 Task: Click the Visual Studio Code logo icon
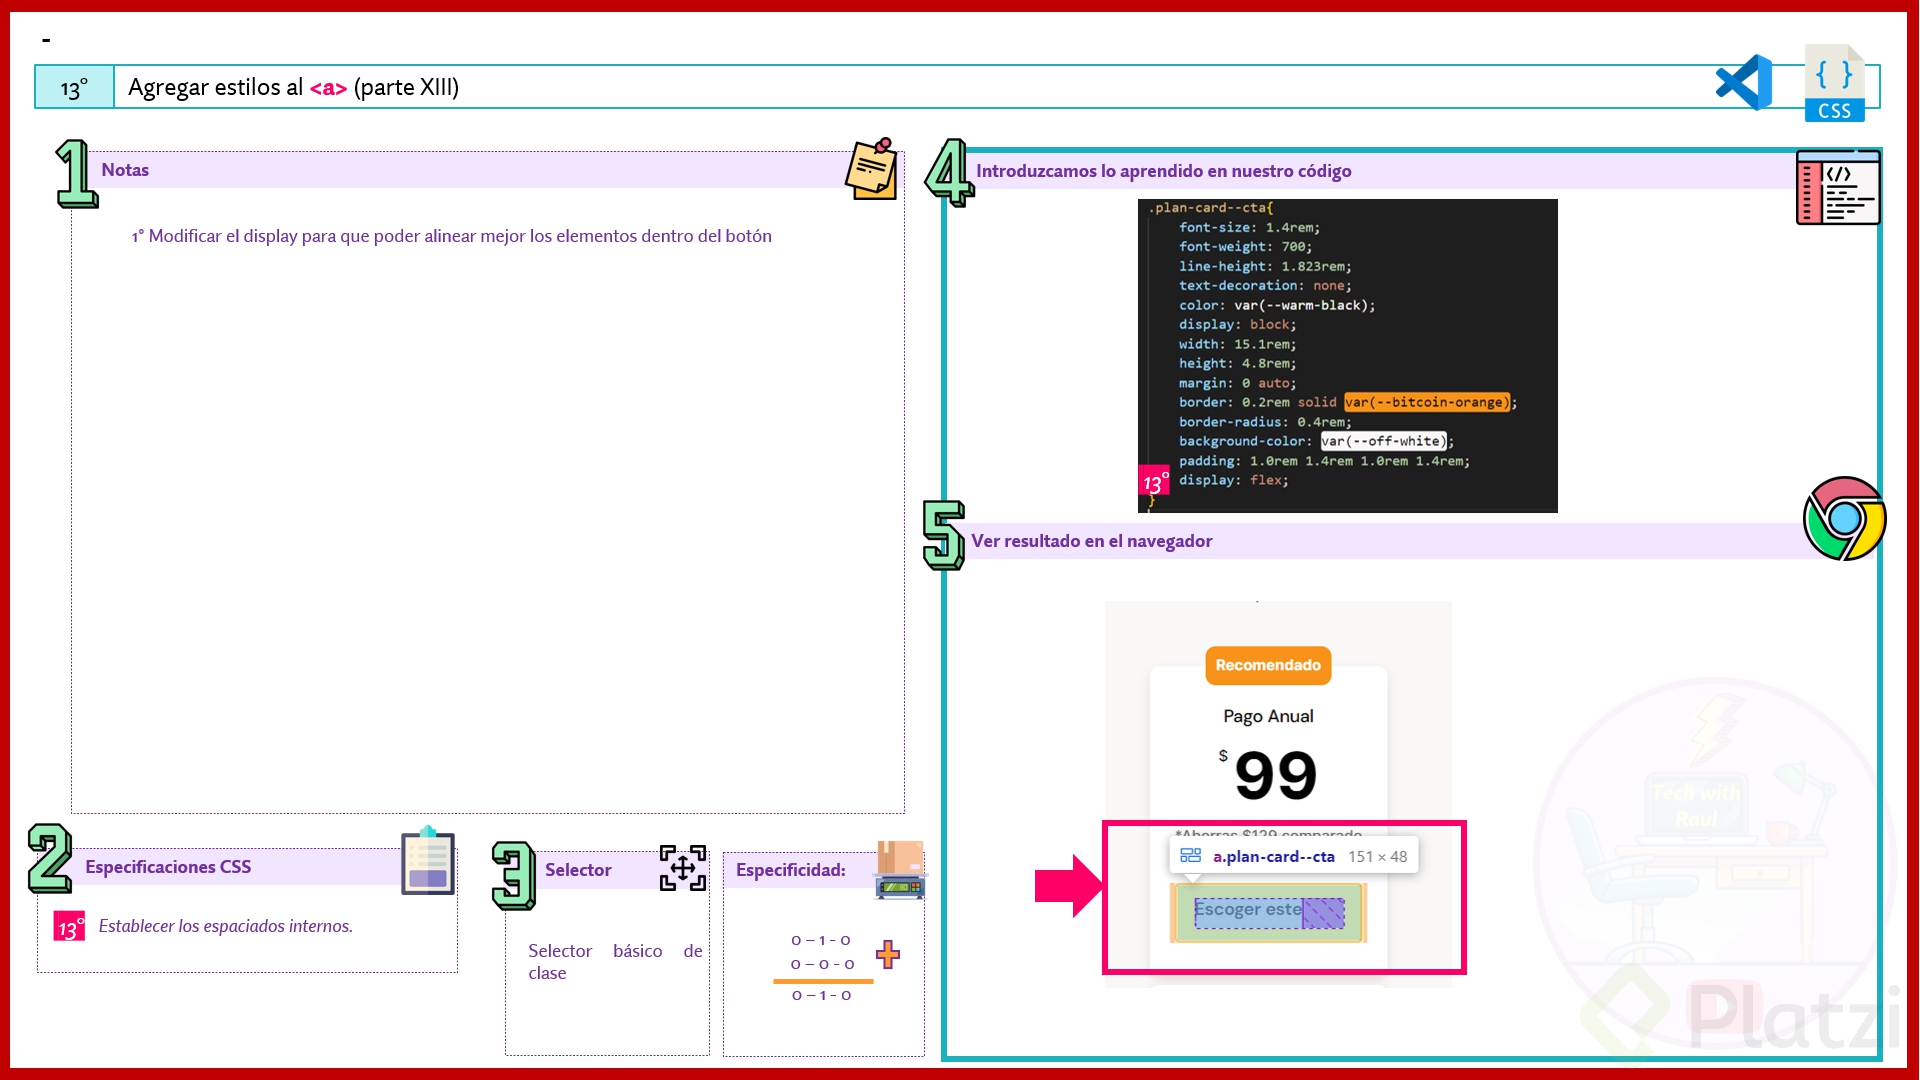click(x=1743, y=83)
